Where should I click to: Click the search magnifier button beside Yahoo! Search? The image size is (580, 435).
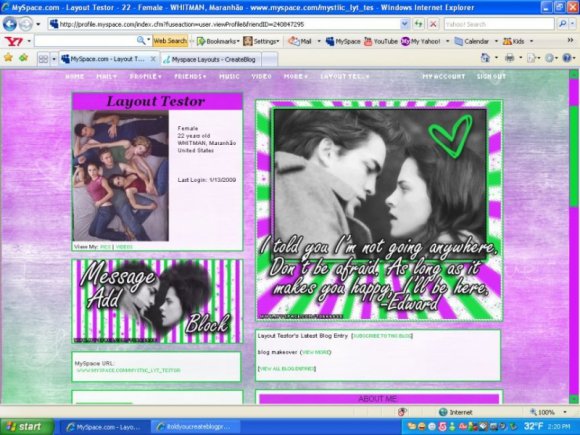click(563, 24)
